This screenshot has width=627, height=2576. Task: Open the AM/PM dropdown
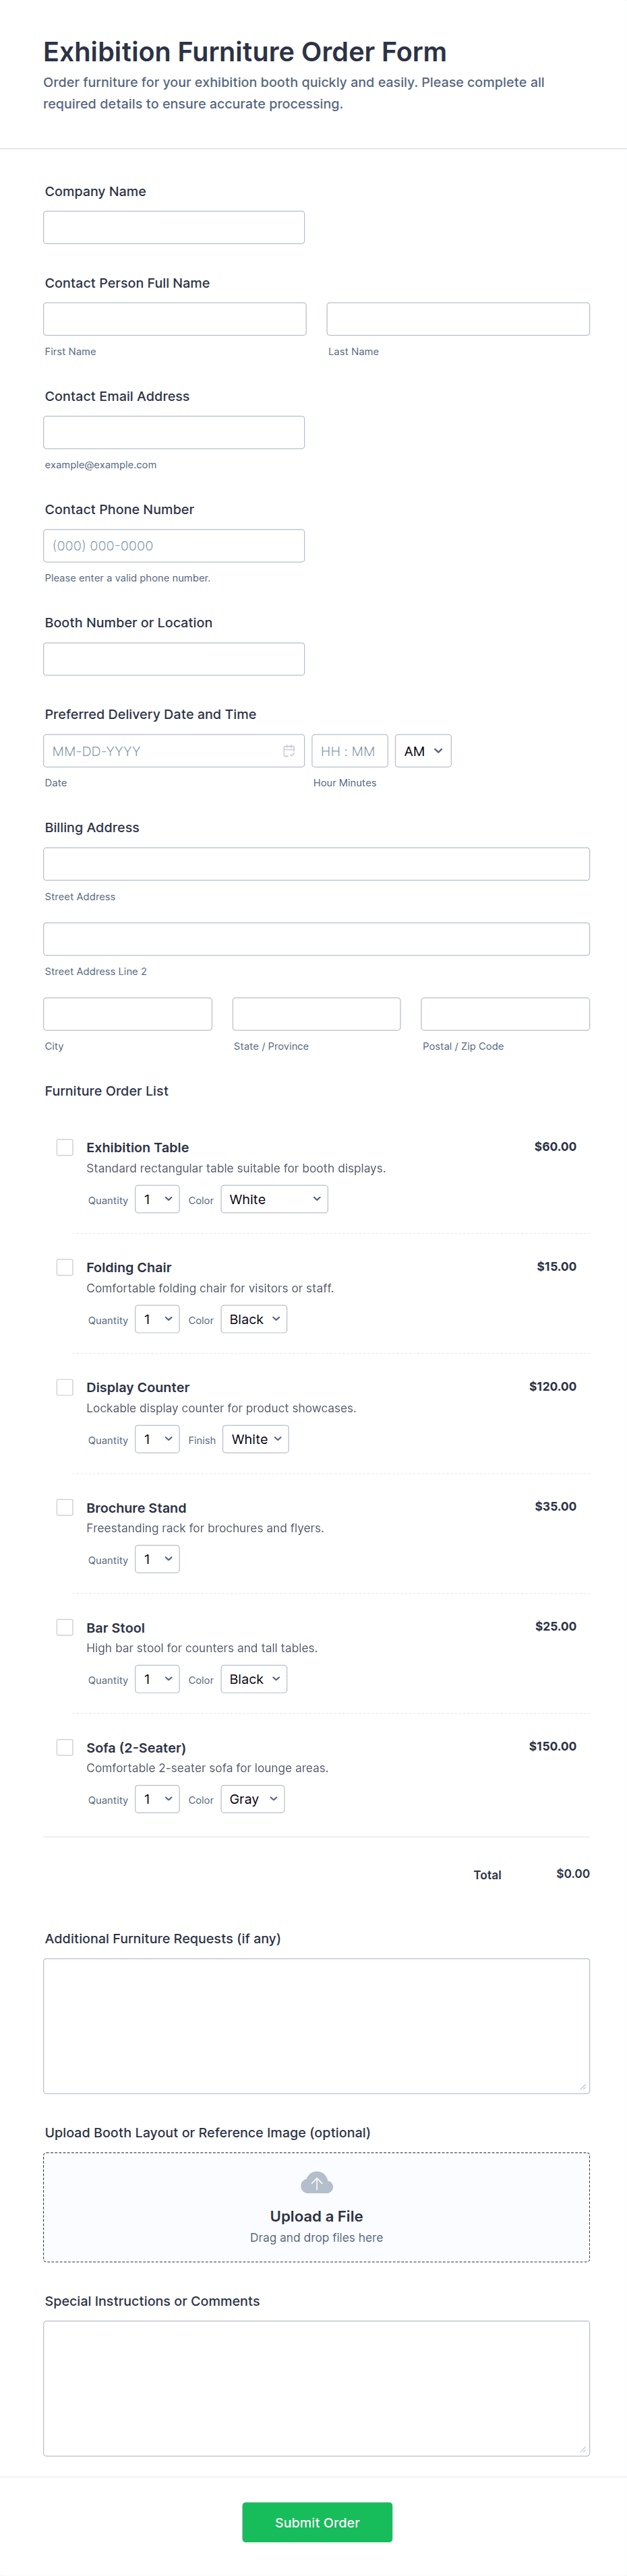pos(423,751)
